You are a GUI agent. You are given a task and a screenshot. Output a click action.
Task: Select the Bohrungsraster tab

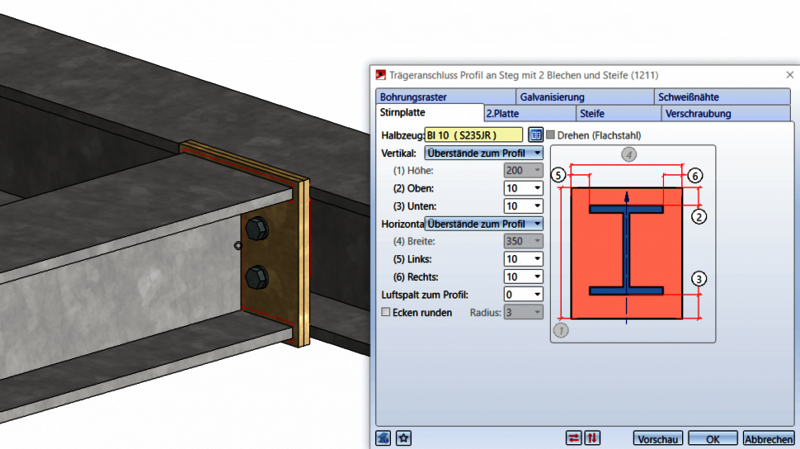point(413,97)
